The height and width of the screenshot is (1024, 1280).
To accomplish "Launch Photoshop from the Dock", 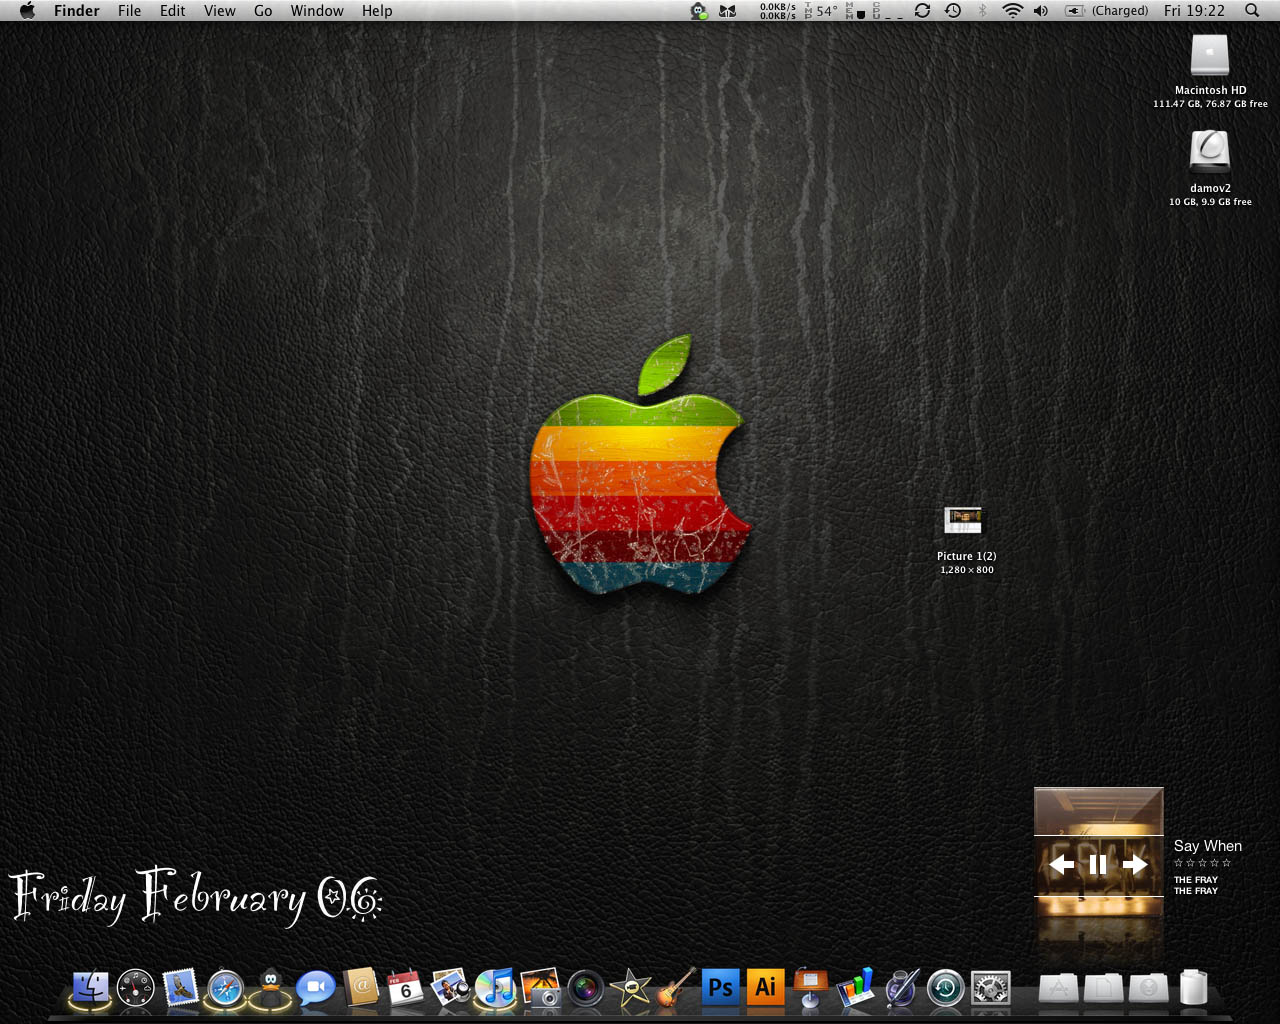I will pos(720,987).
